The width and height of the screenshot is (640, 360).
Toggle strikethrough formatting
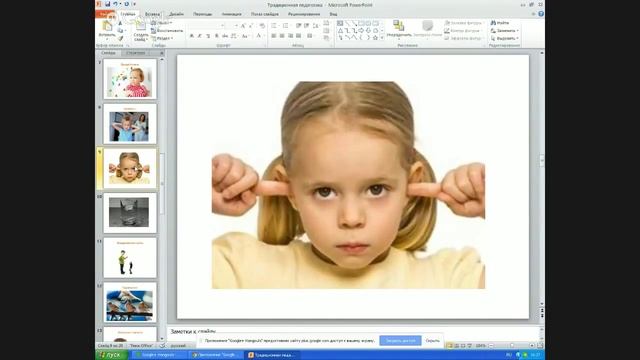(225, 36)
